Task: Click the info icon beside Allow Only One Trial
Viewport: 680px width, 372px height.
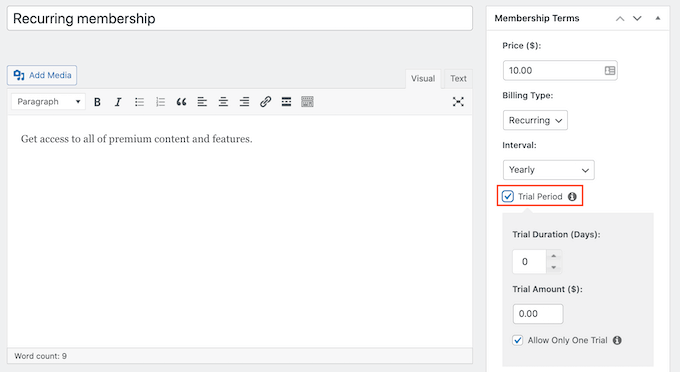Action: [617, 340]
